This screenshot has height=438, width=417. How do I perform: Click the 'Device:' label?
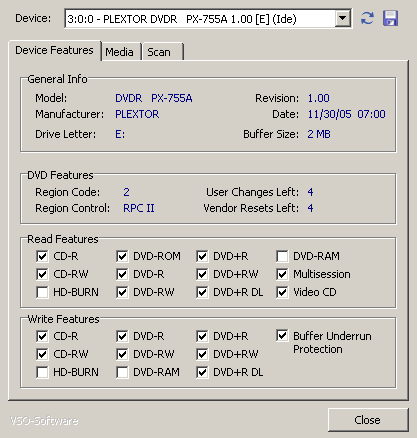(x=33, y=18)
